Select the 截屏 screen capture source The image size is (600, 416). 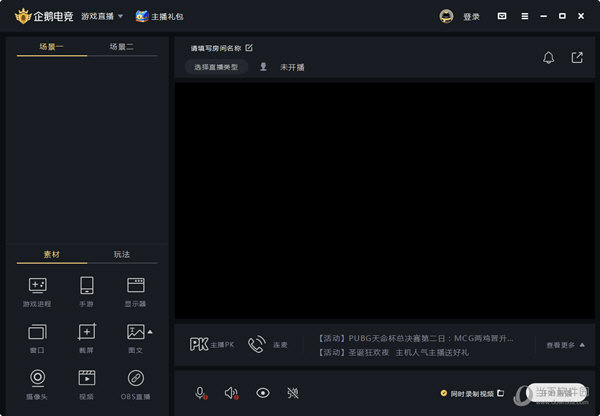[87, 336]
